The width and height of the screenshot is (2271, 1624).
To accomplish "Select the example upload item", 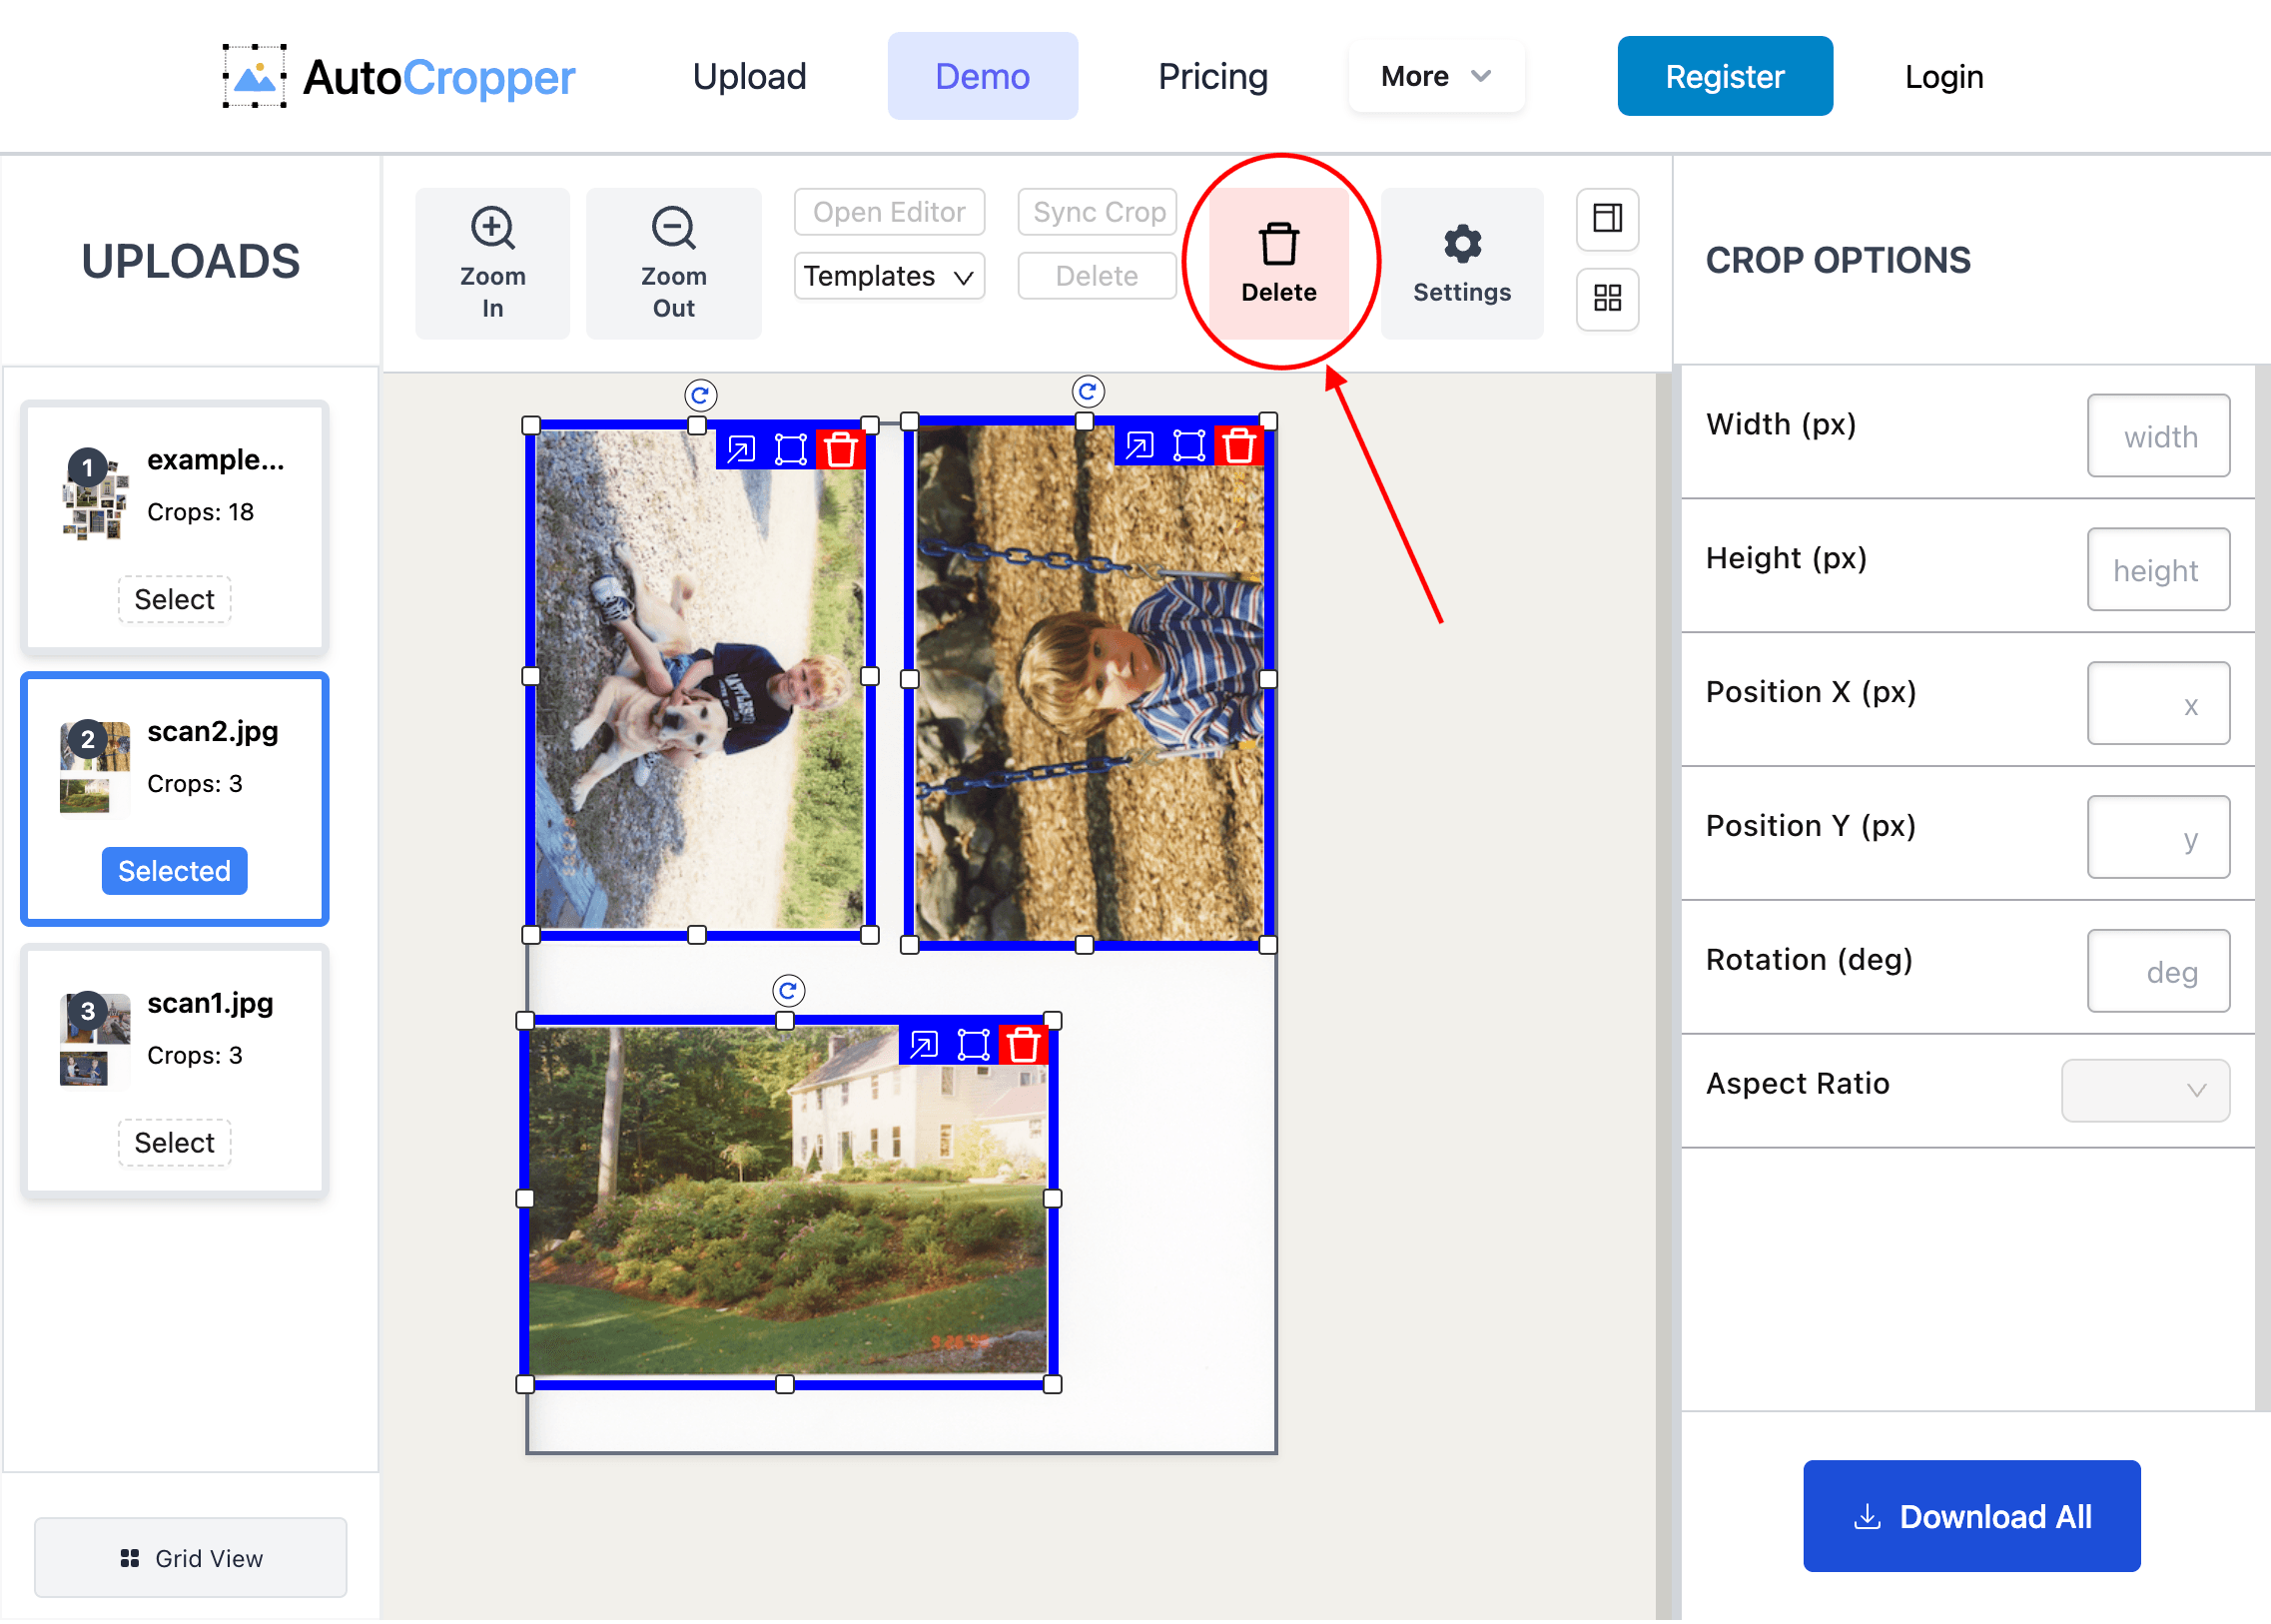I will point(174,599).
